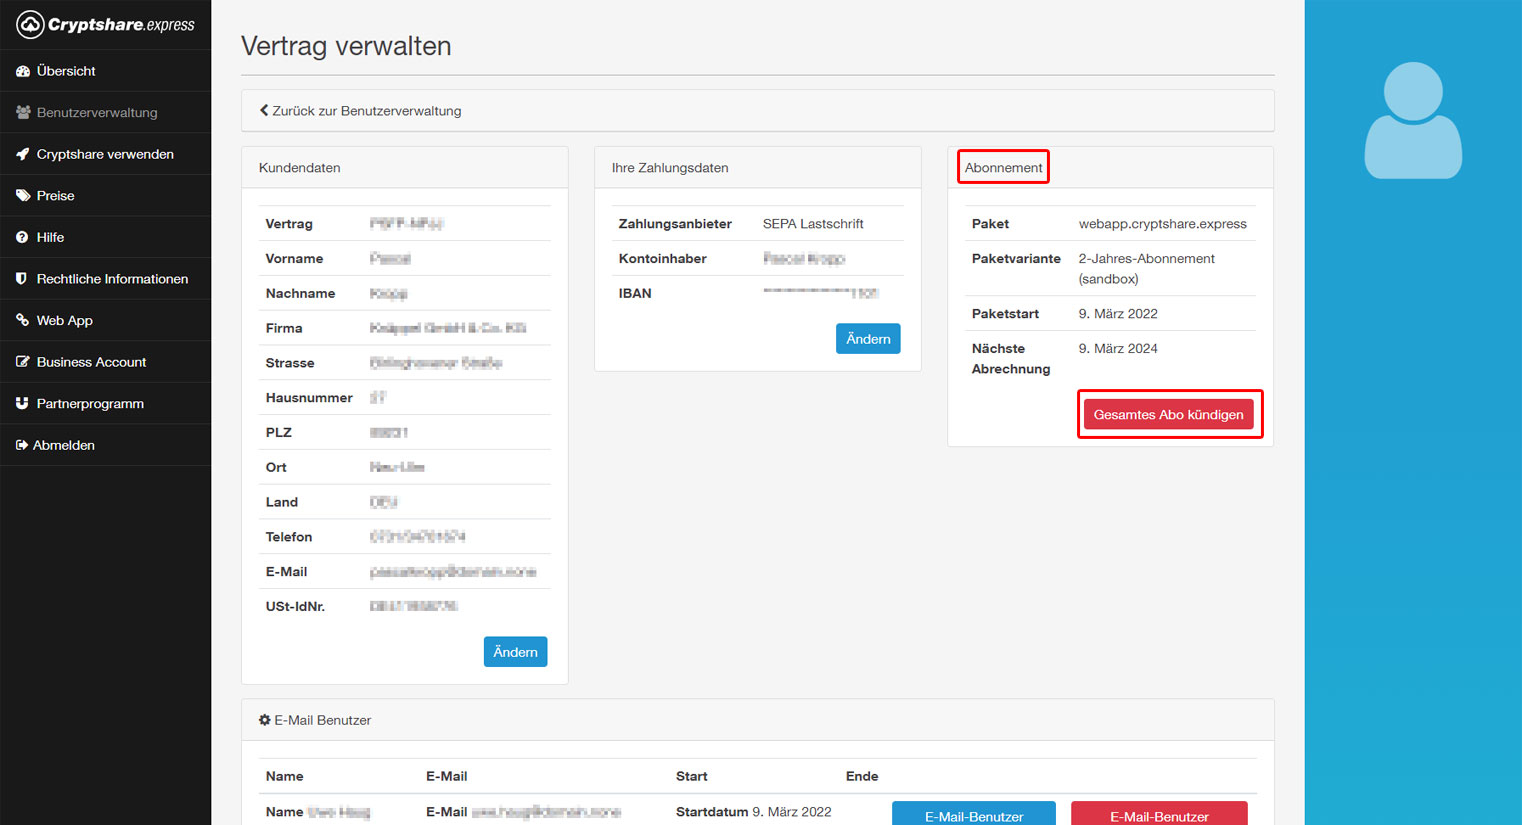Click the Business Account edit icon
1522x825 pixels.
(23, 362)
